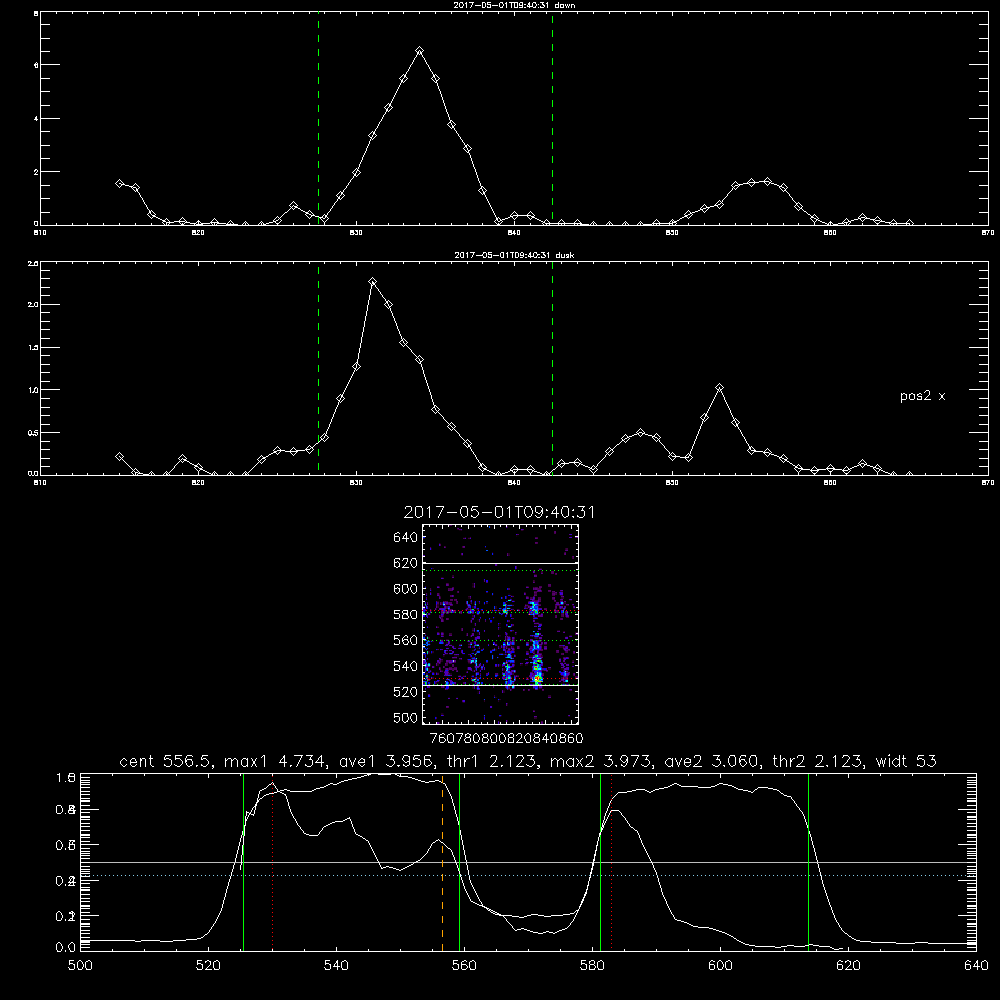Click the first green solid line near 525 in bottom plot
1000x1000 pixels.
pyautogui.click(x=243, y=862)
